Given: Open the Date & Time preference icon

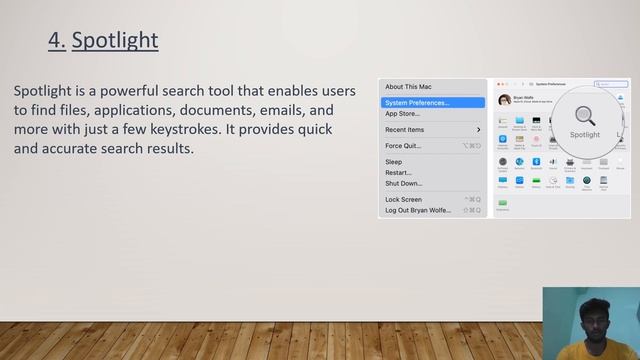Looking at the screenshot, I should point(553,180).
